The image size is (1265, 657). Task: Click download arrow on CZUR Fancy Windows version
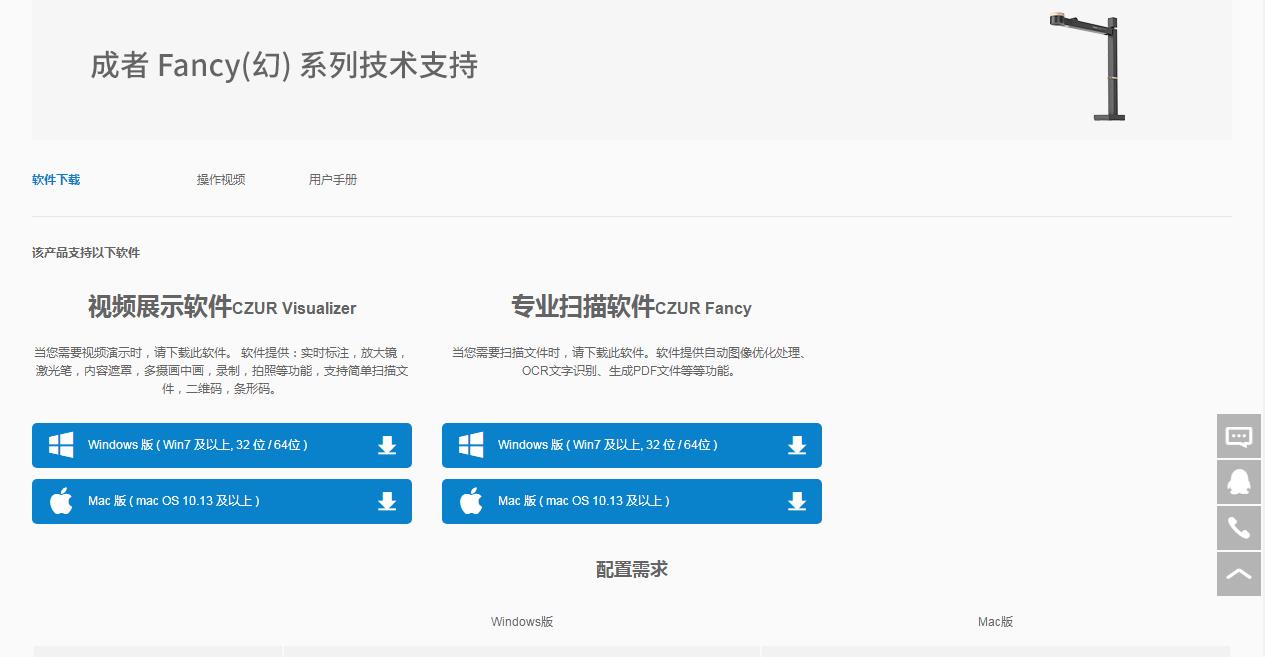click(x=797, y=445)
